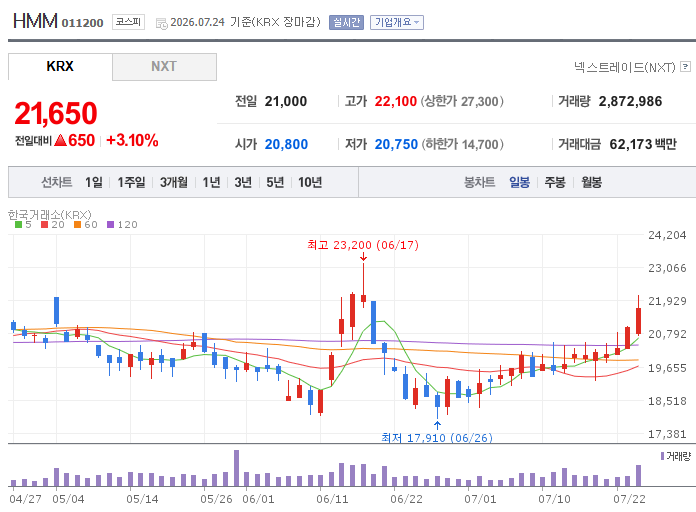The width and height of the screenshot is (696, 512).
Task: Click the 상한가 27,300 upper limit text
Action: [462, 101]
